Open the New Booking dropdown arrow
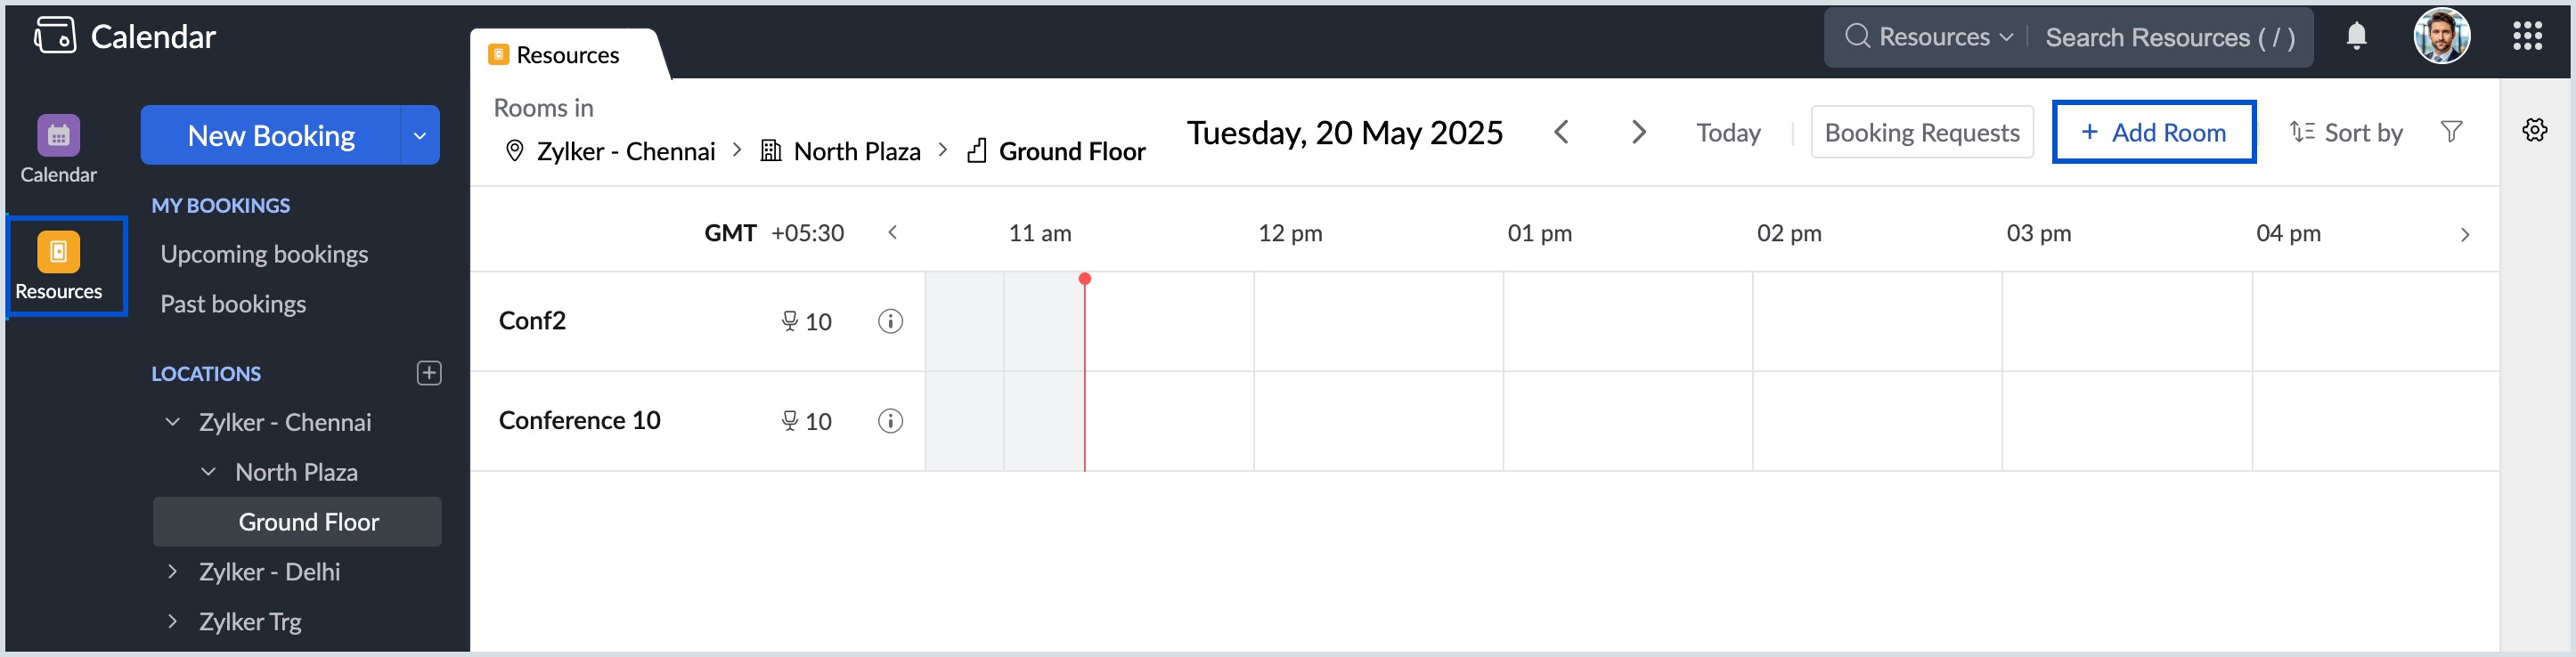The image size is (2576, 657). coord(420,136)
